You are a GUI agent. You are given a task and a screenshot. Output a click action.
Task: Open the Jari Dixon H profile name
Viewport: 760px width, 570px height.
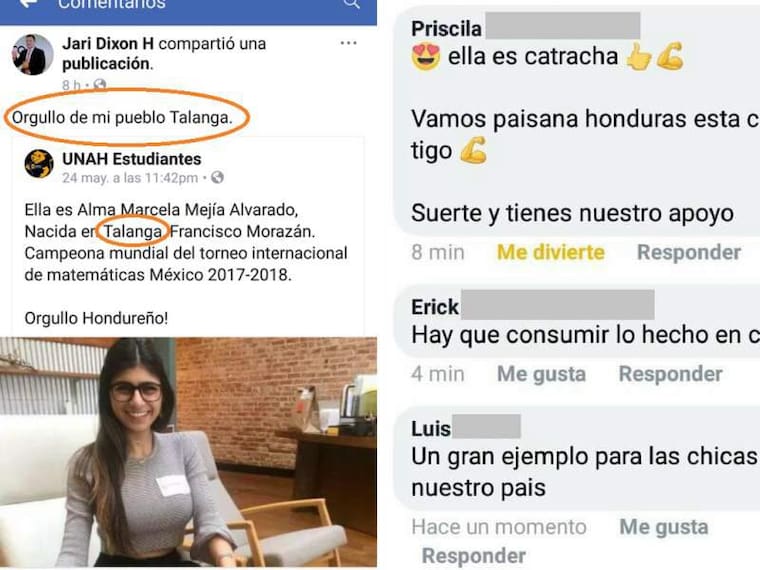pyautogui.click(x=108, y=44)
